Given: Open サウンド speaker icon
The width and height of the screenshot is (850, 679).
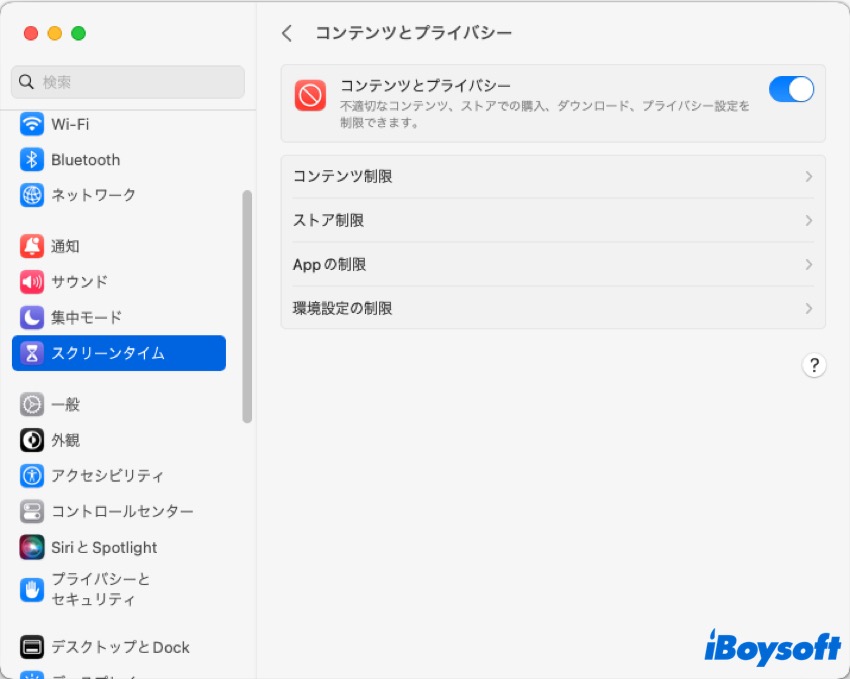Looking at the screenshot, I should click(x=32, y=282).
